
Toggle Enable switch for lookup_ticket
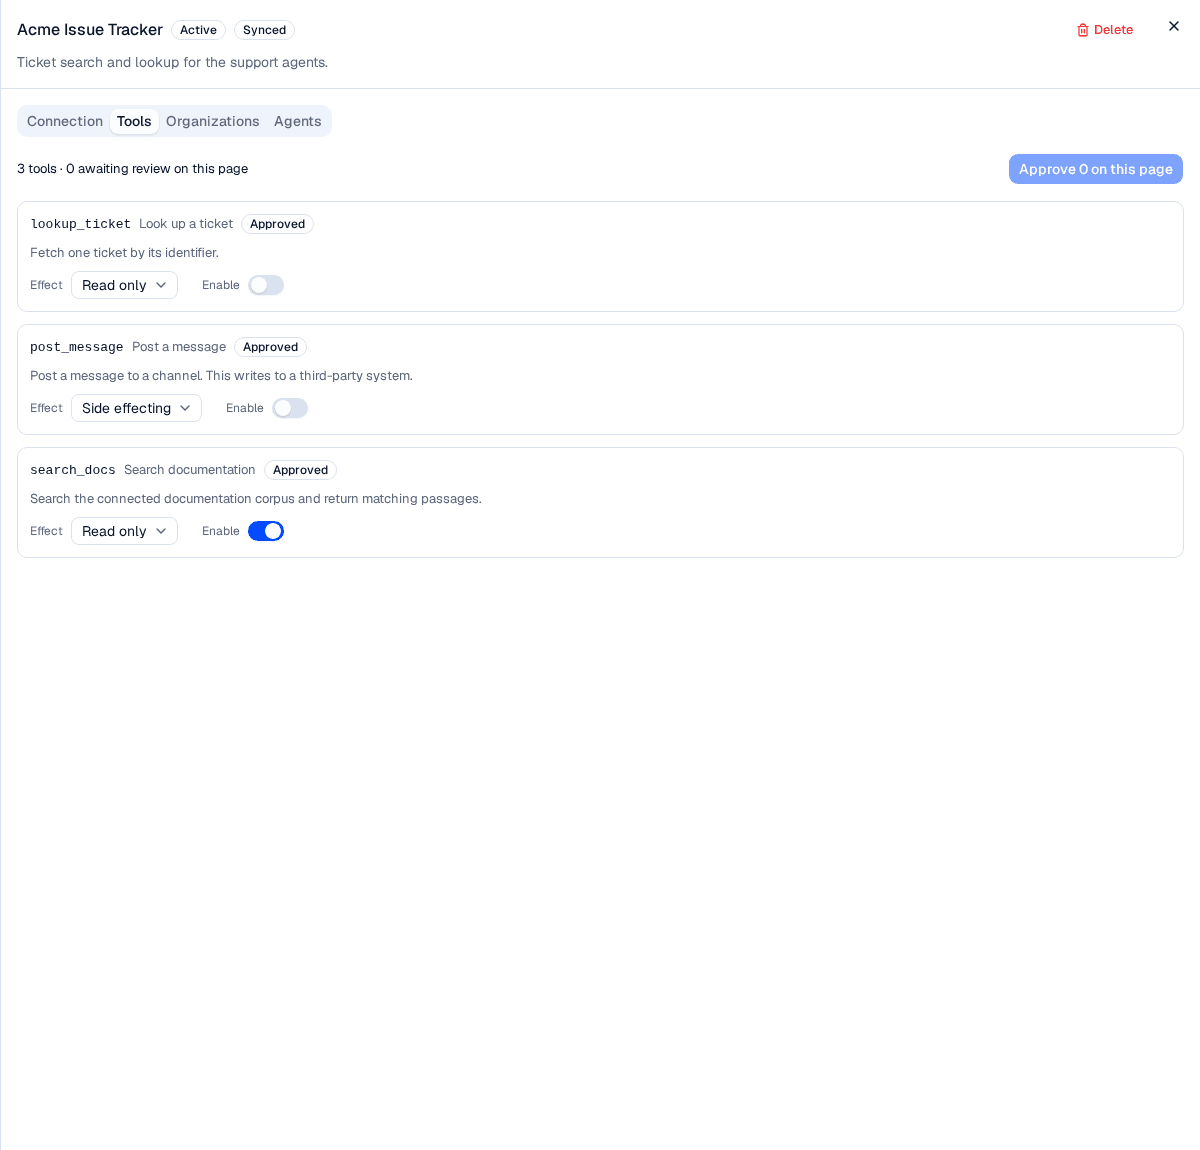266,285
